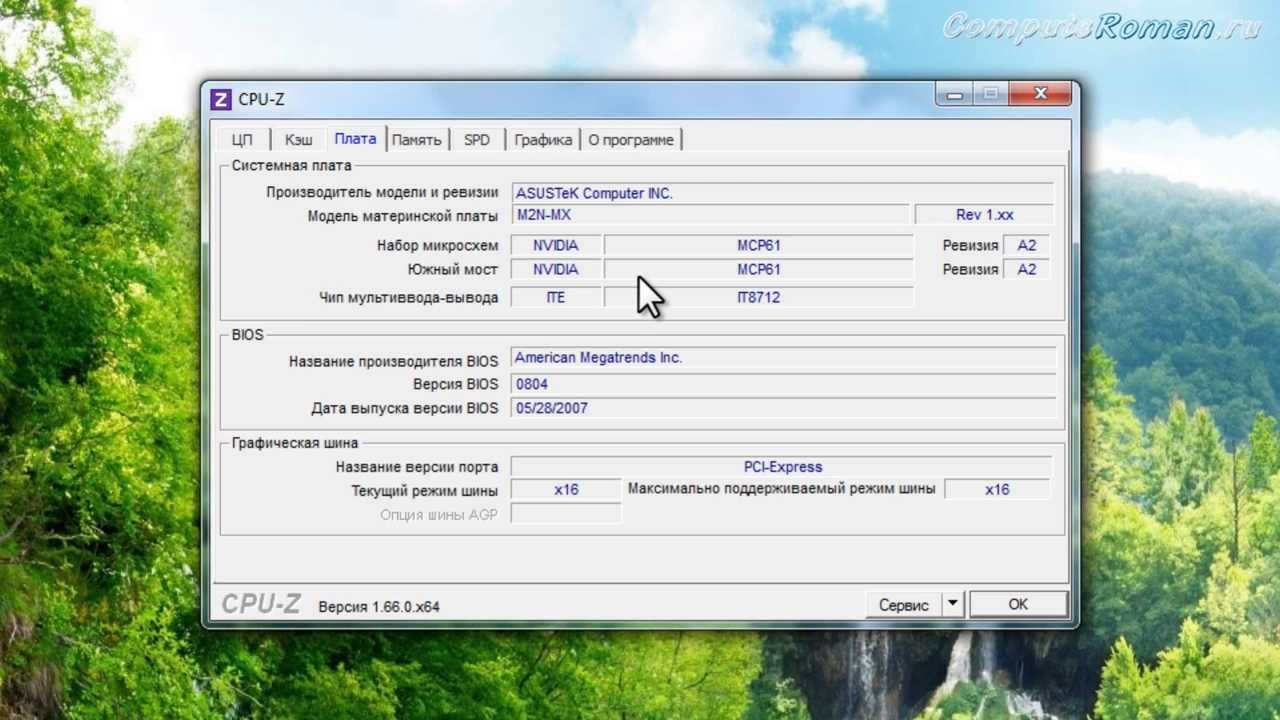Go to the Память tab

(x=416, y=140)
